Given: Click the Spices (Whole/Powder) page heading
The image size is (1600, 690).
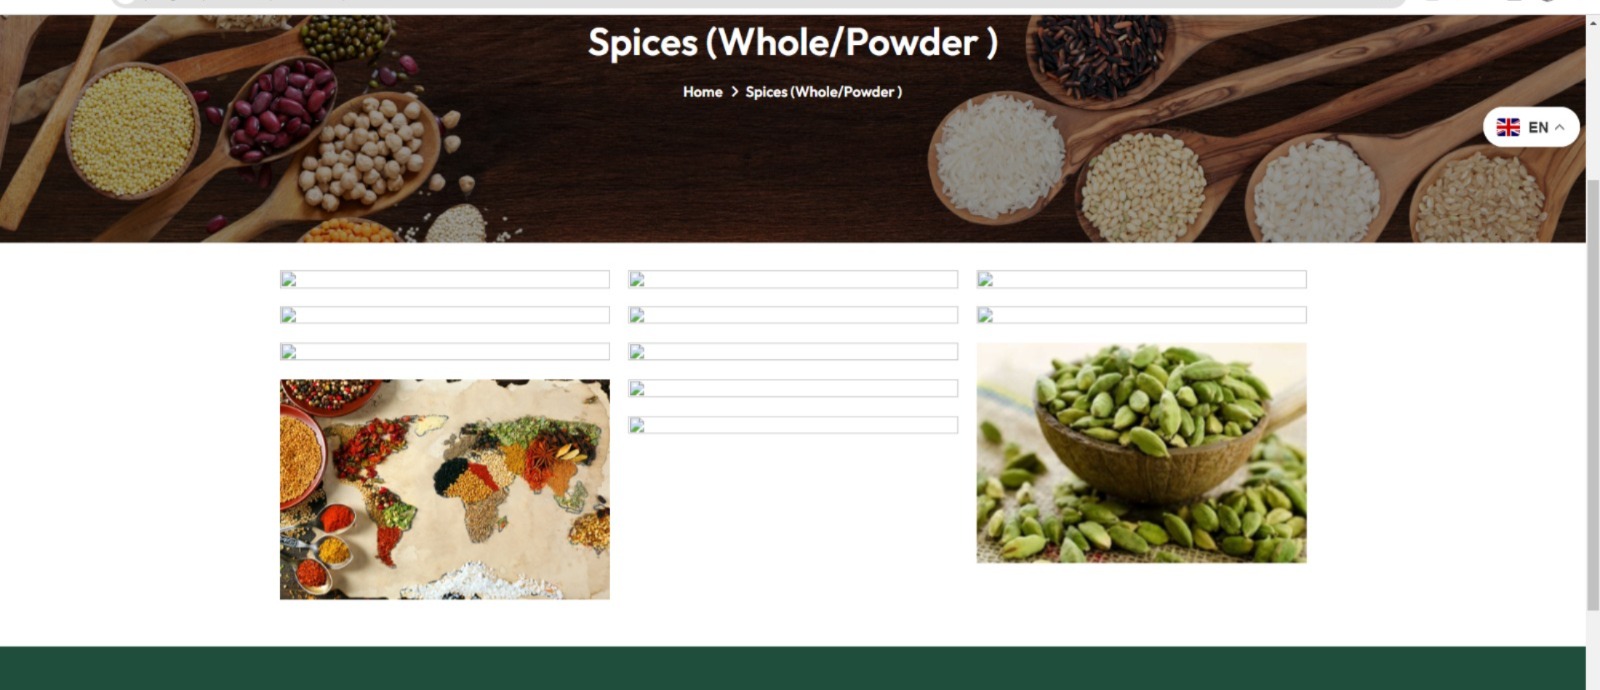Looking at the screenshot, I should click(x=793, y=43).
